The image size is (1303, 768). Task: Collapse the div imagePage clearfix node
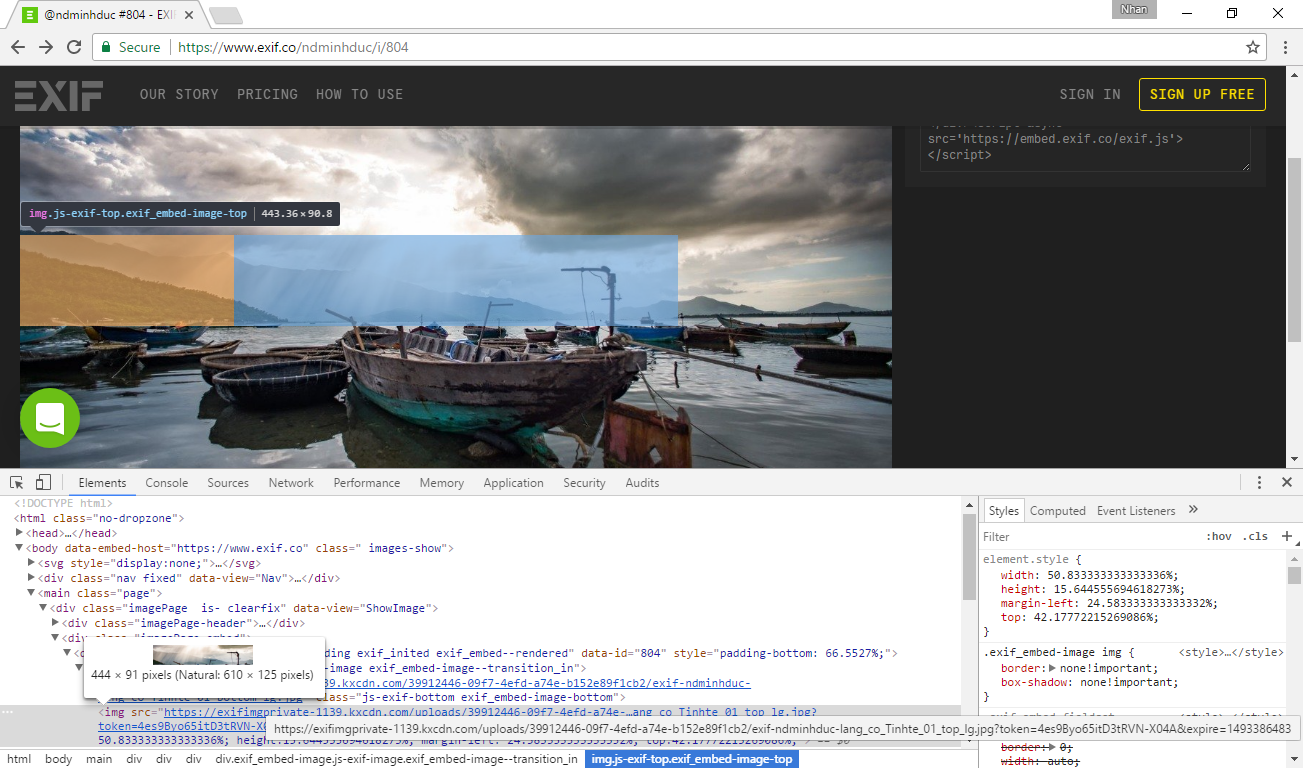point(43,608)
